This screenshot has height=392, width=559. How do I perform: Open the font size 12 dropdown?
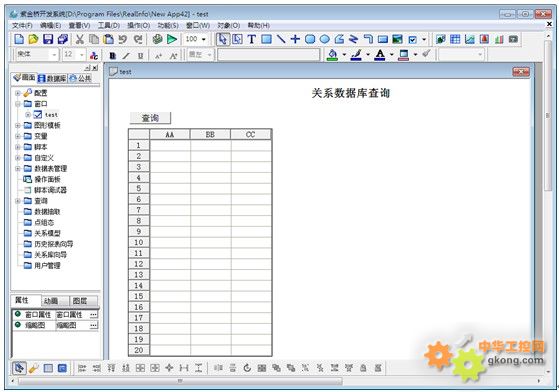(74, 55)
